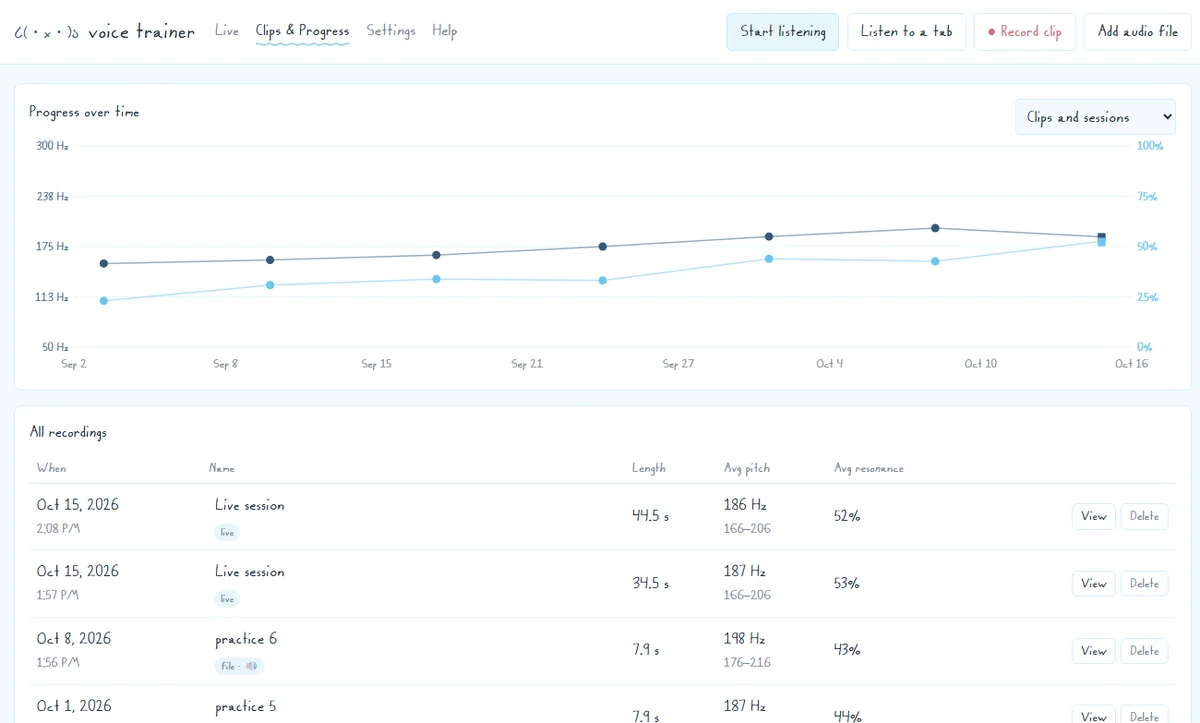Viewport: 1200px width, 723px height.
Task: Click the '44.5 s' length value
Action: point(650,516)
